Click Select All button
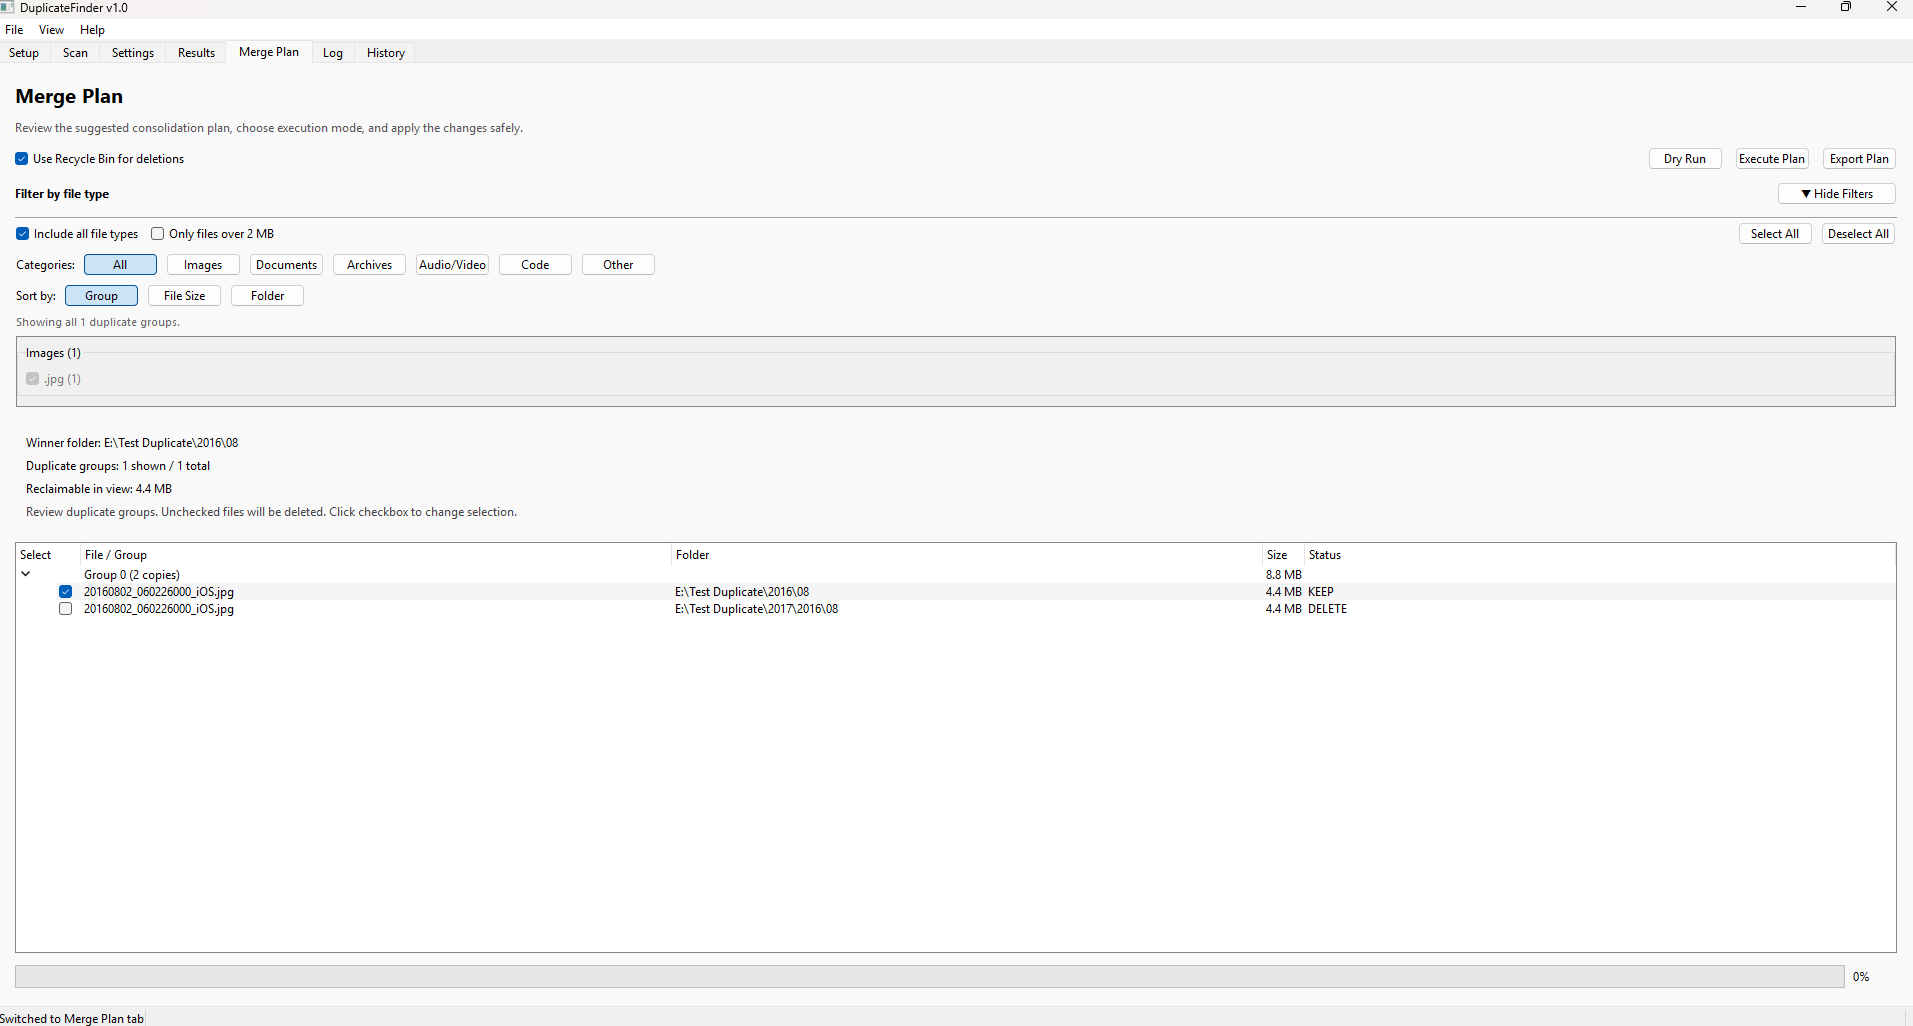 coord(1775,234)
